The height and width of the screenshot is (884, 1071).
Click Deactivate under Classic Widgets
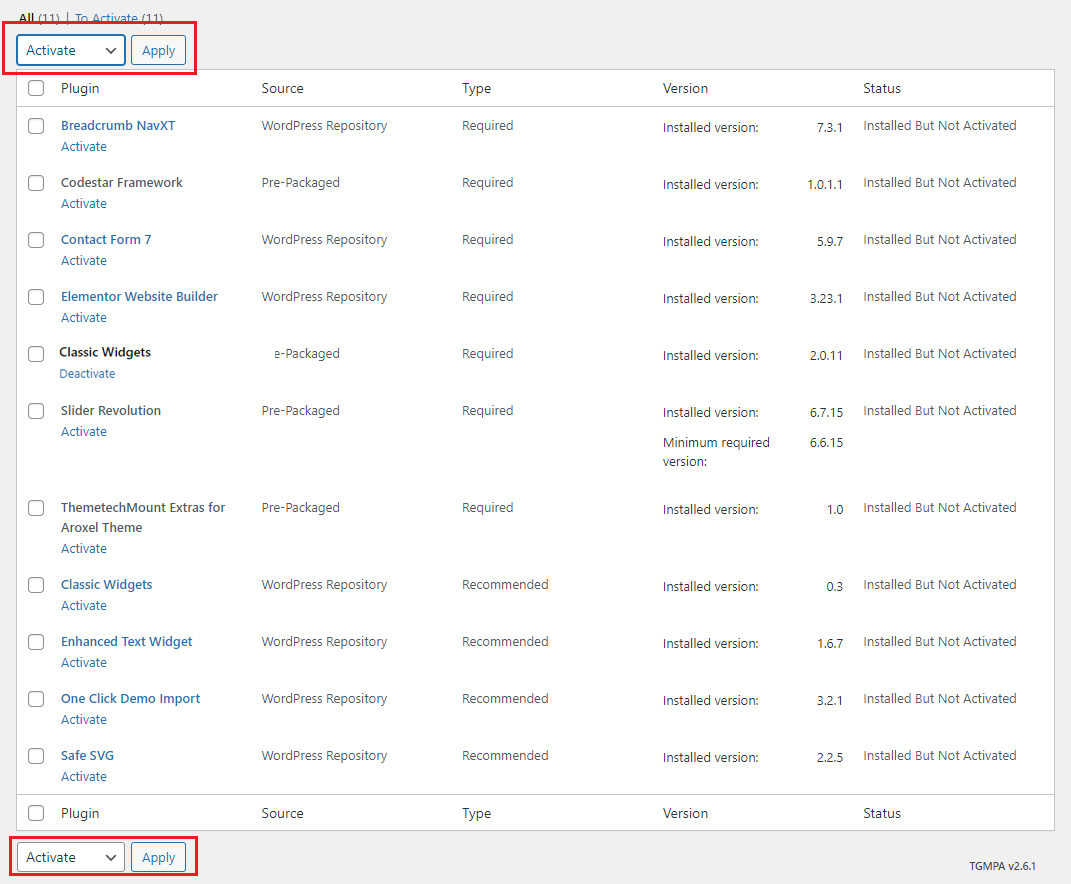87,374
